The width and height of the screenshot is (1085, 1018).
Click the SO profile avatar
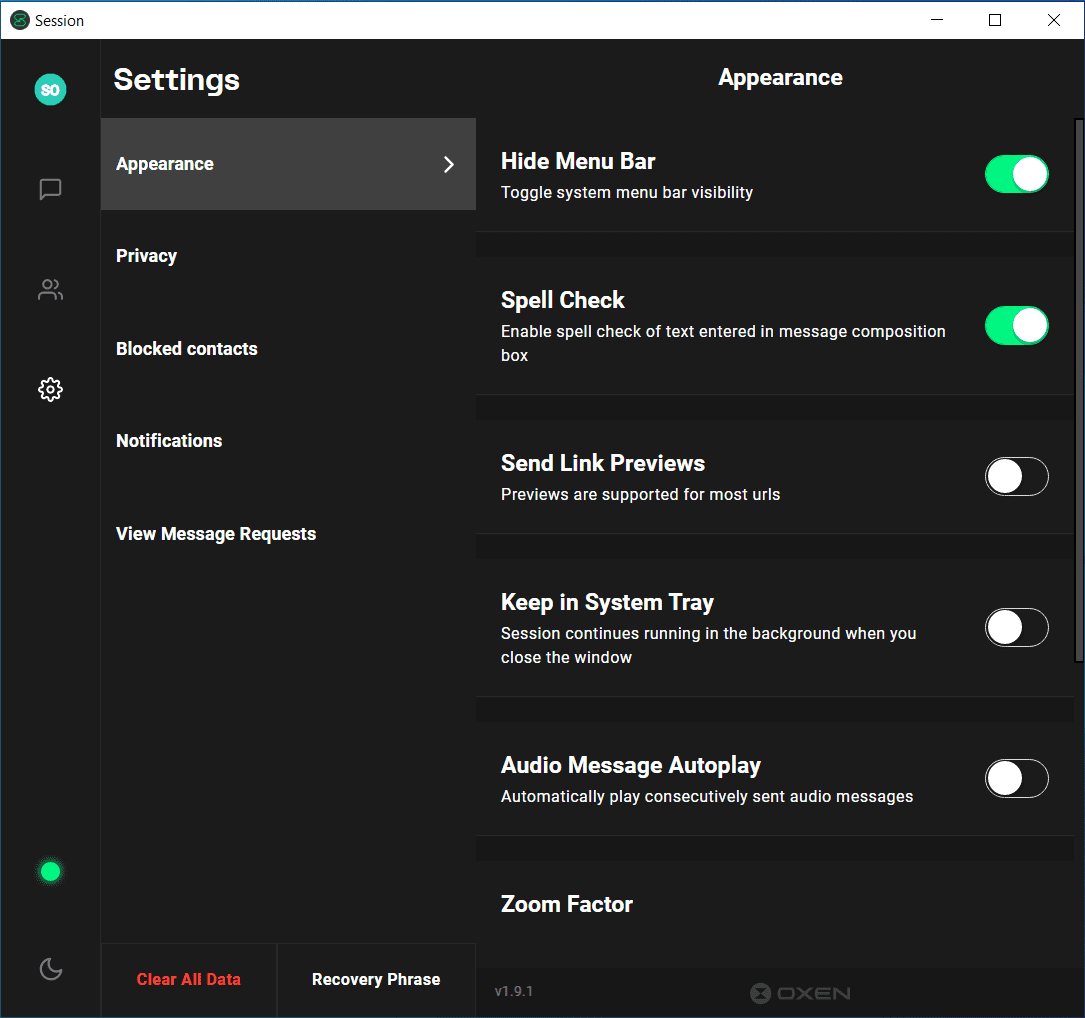coord(50,90)
